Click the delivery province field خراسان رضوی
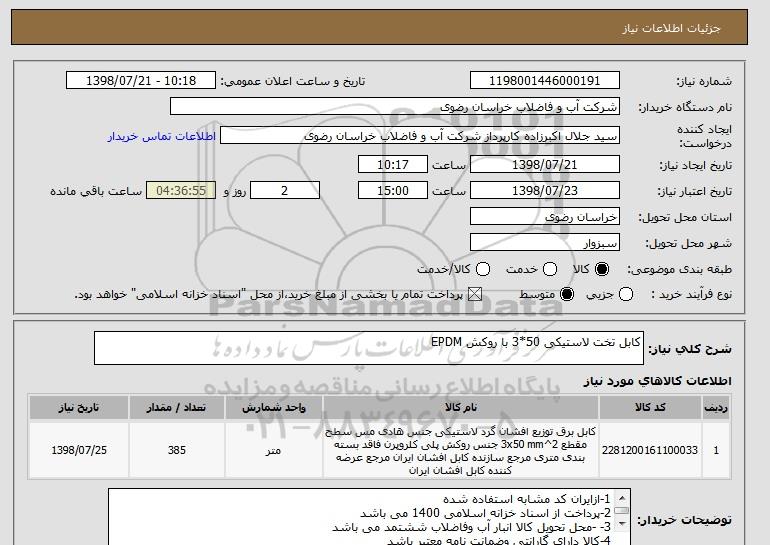This screenshot has height=545, width=770. click(x=545, y=217)
